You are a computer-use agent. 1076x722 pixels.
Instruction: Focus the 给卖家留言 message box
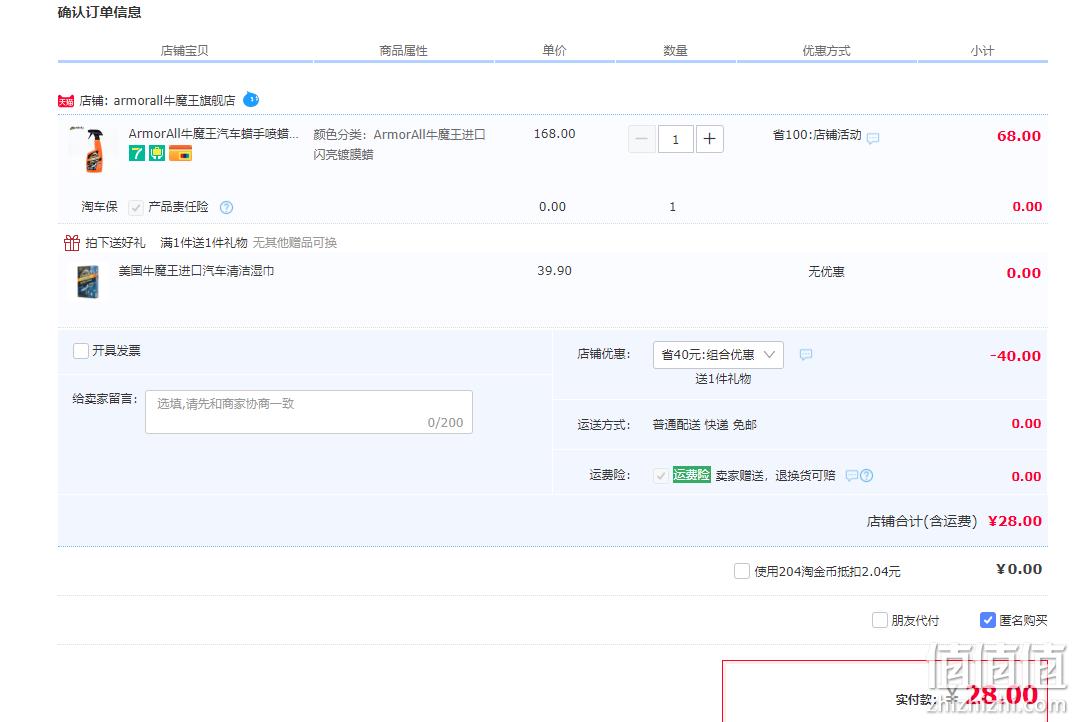[309, 412]
